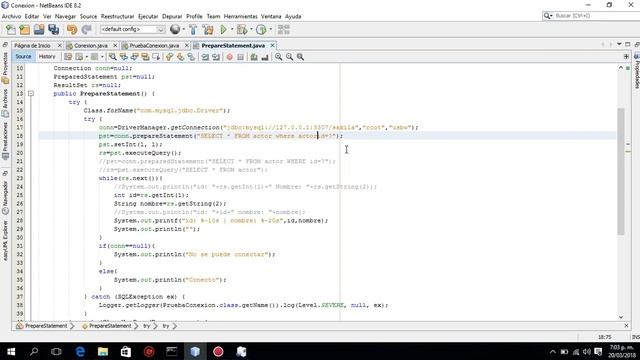Screen dimensions: 640x360
Task: Show the open documents list arrow by the tabs
Action: (x=619, y=44)
